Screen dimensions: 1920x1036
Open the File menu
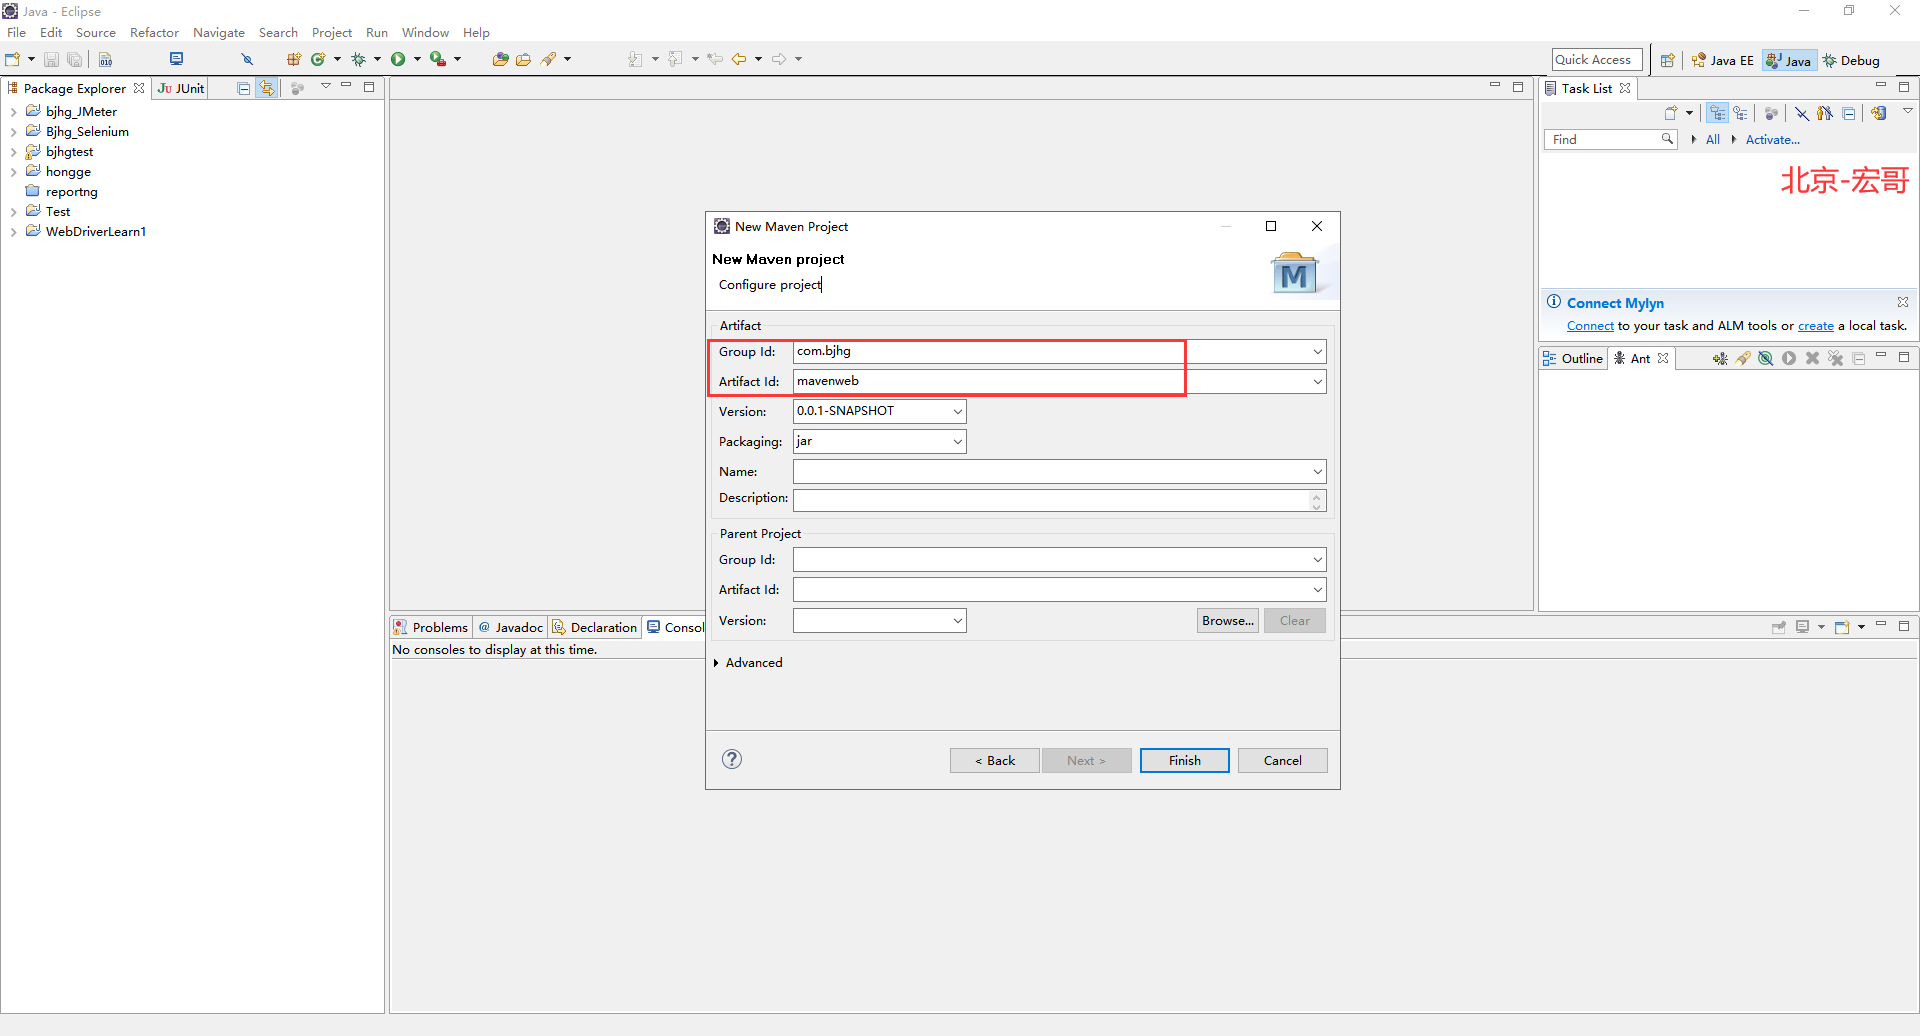[x=17, y=33]
